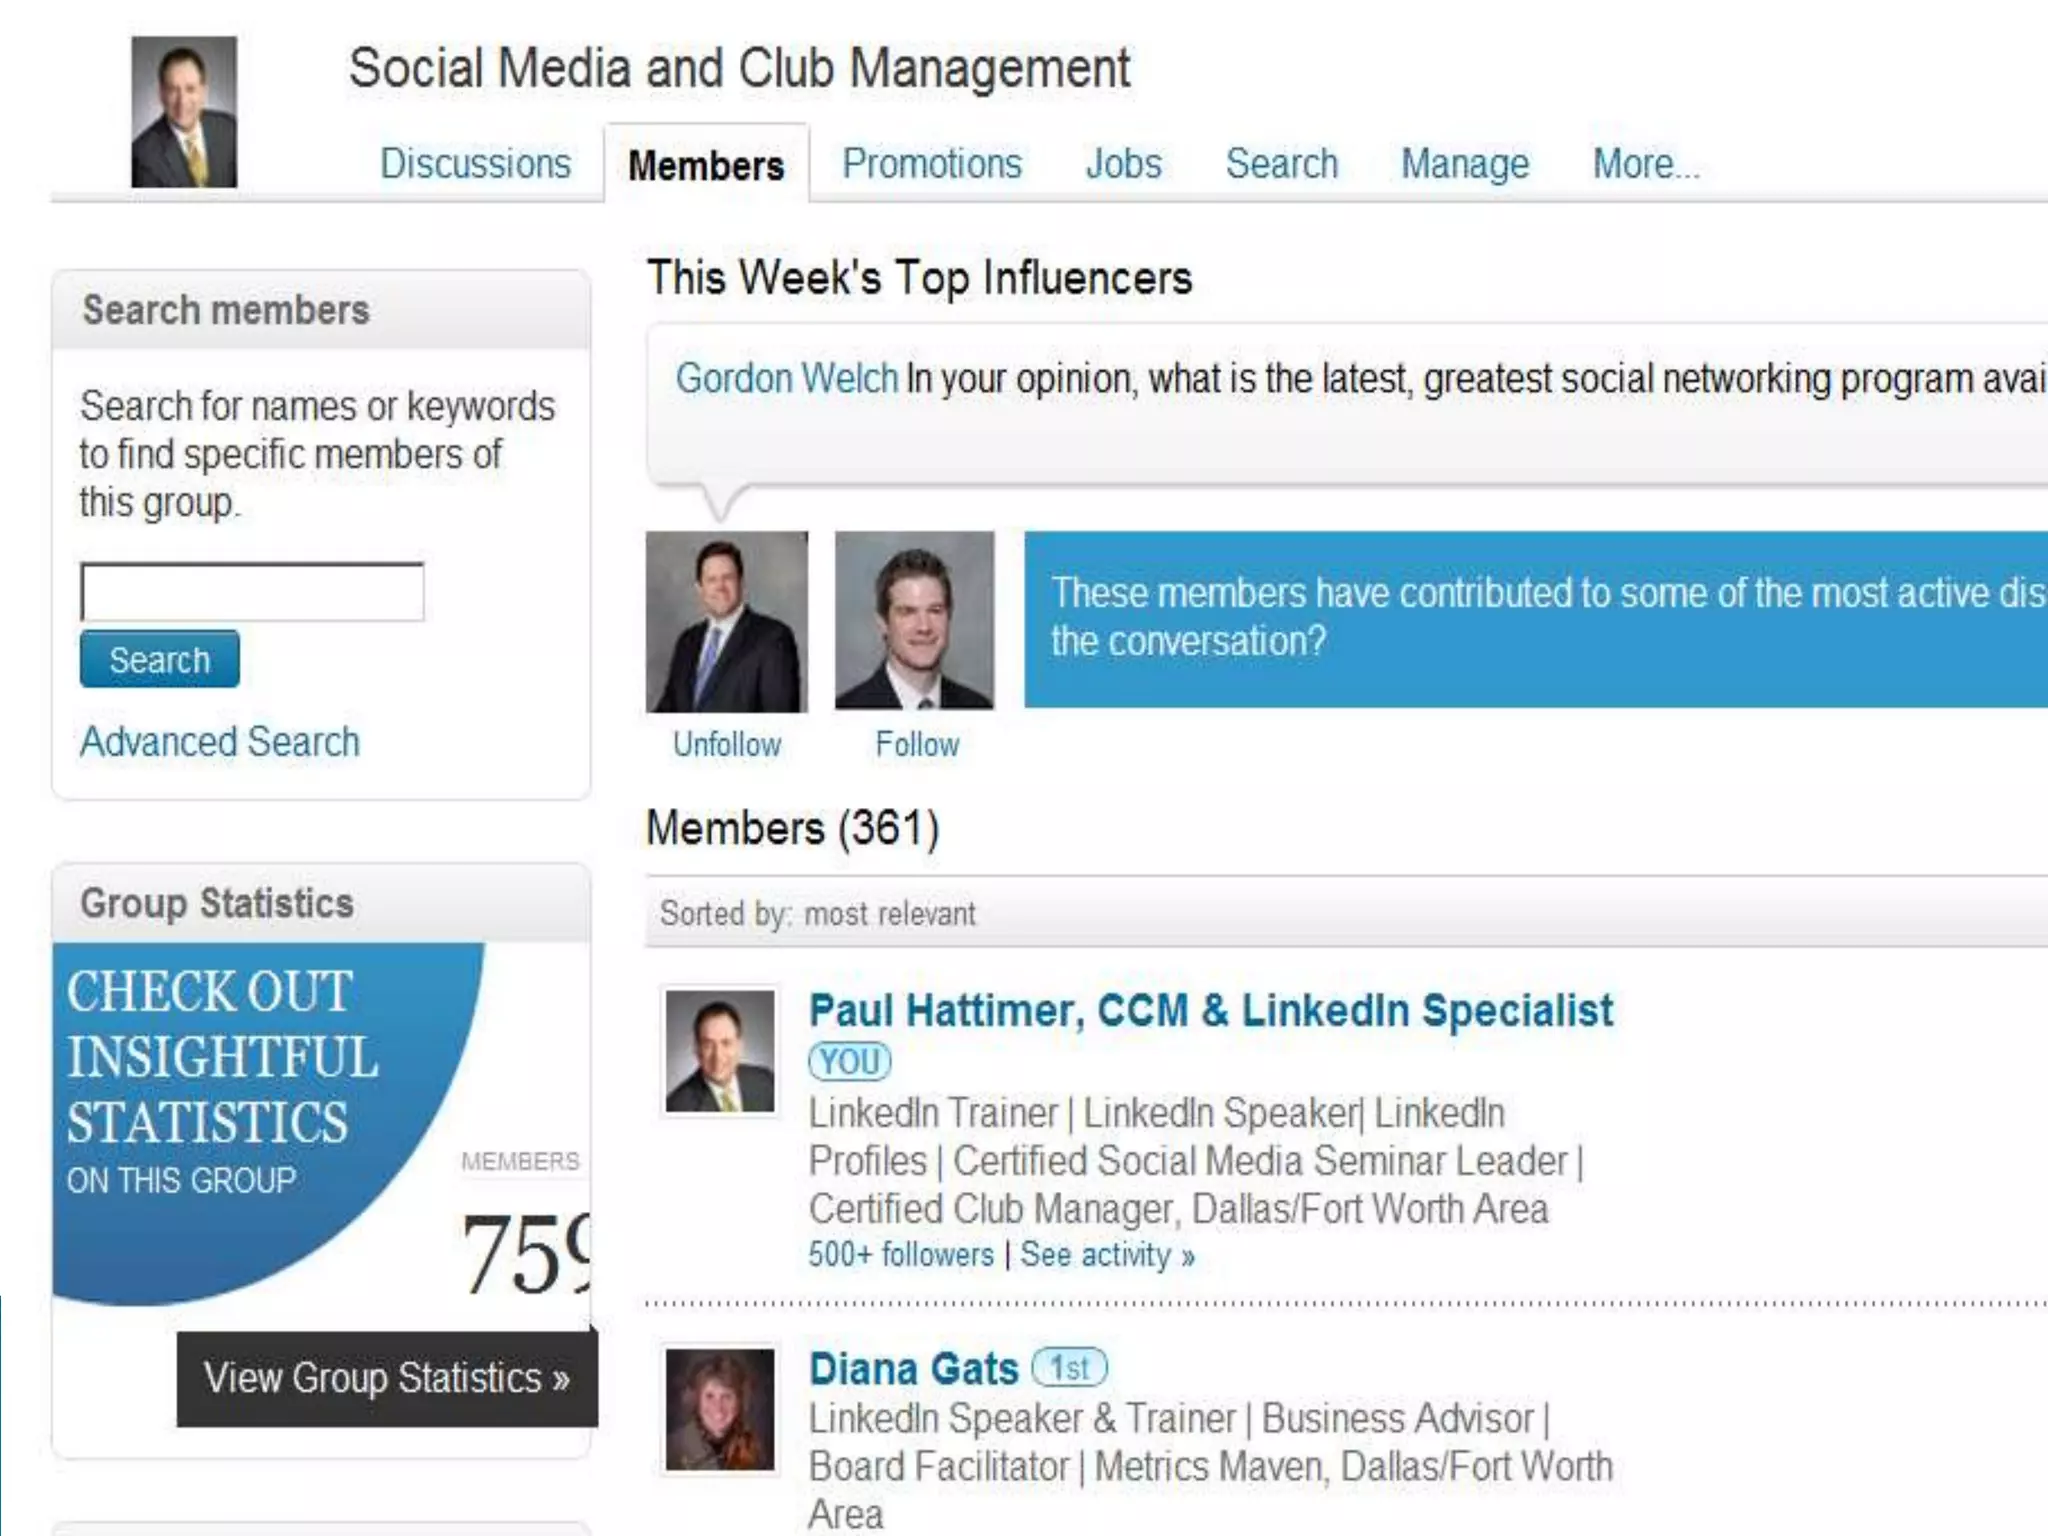This screenshot has height=1536, width=2048.
Task: Click Paul Hattimer's member photo
Action: tap(720, 1051)
